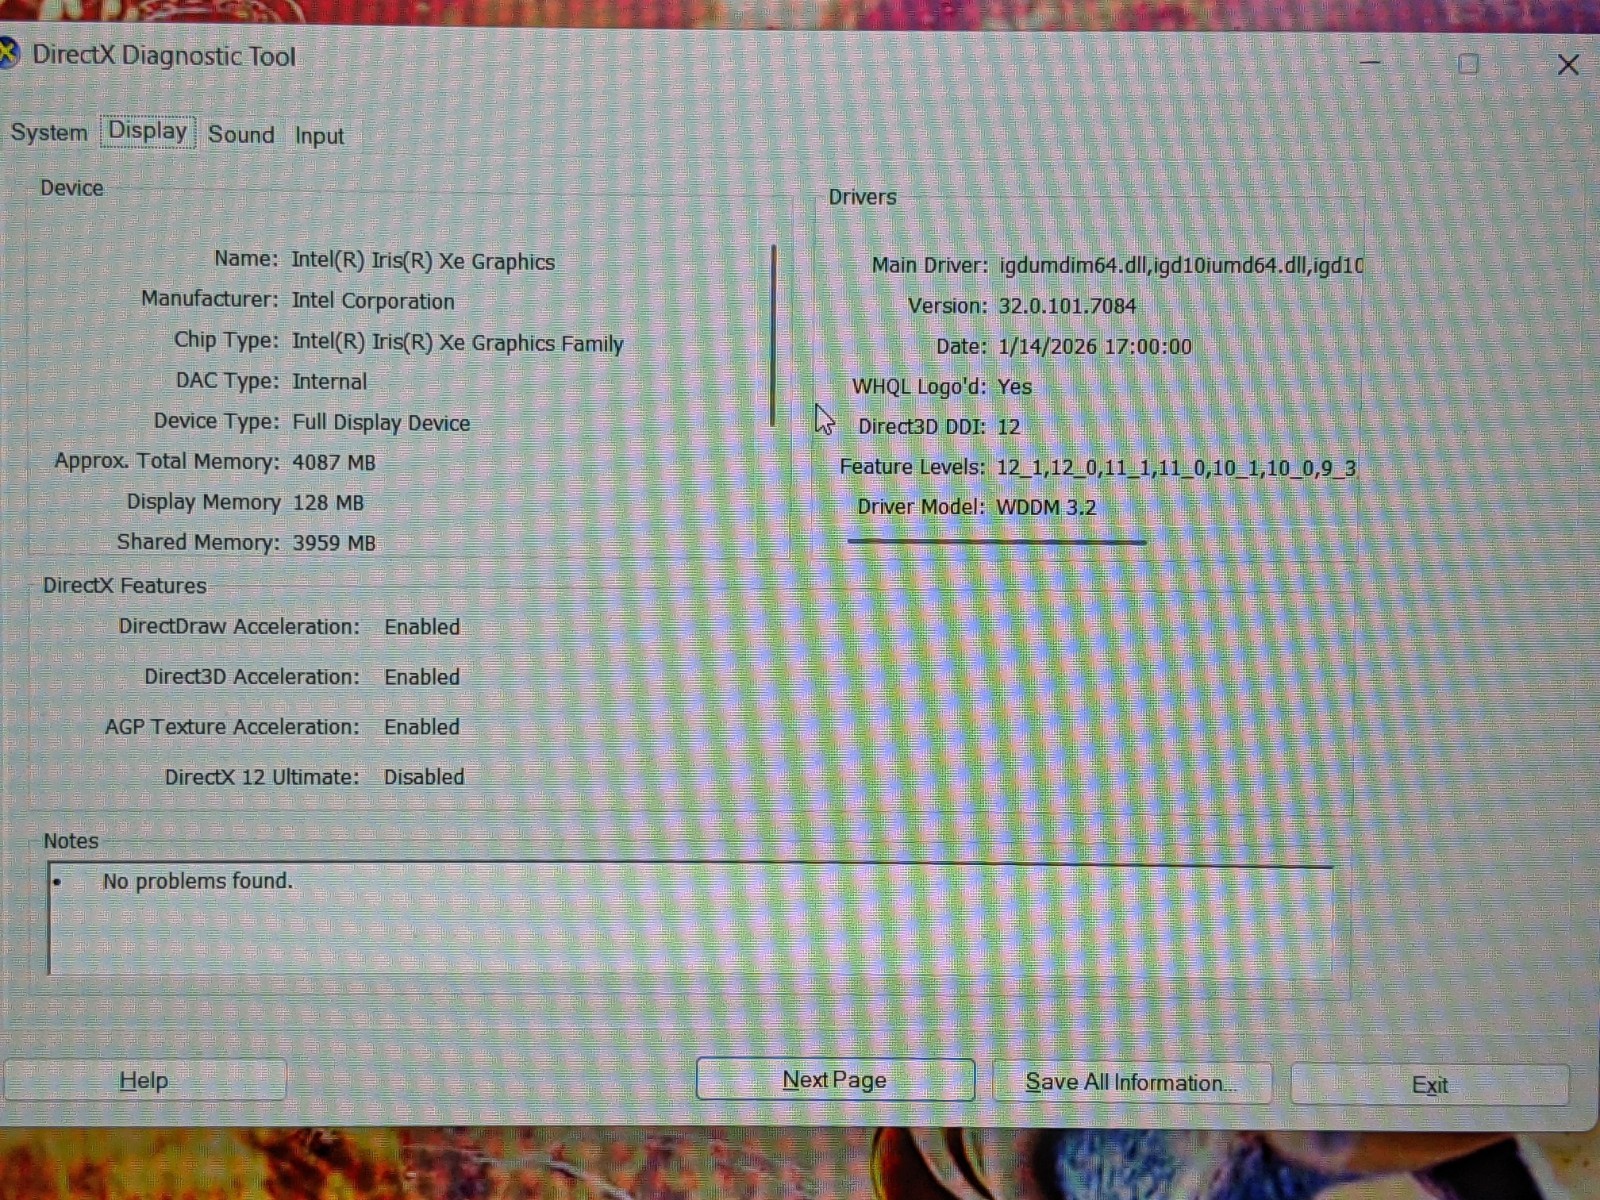Image resolution: width=1600 pixels, height=1200 pixels.
Task: Go to the Input tab
Action: click(x=319, y=136)
